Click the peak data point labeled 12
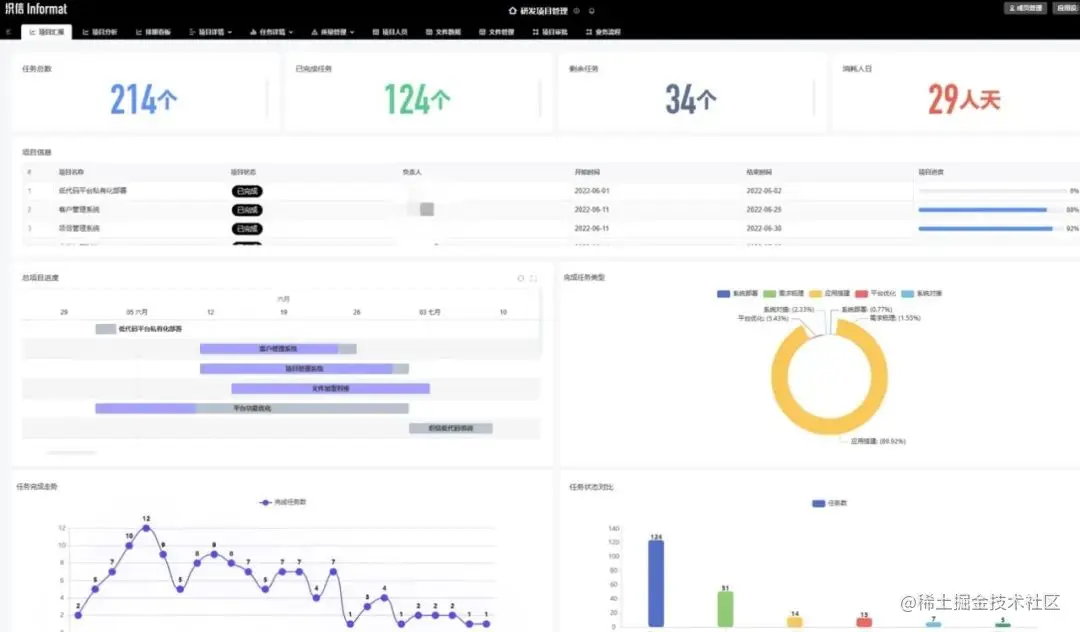The height and width of the screenshot is (632, 1080). point(146,528)
